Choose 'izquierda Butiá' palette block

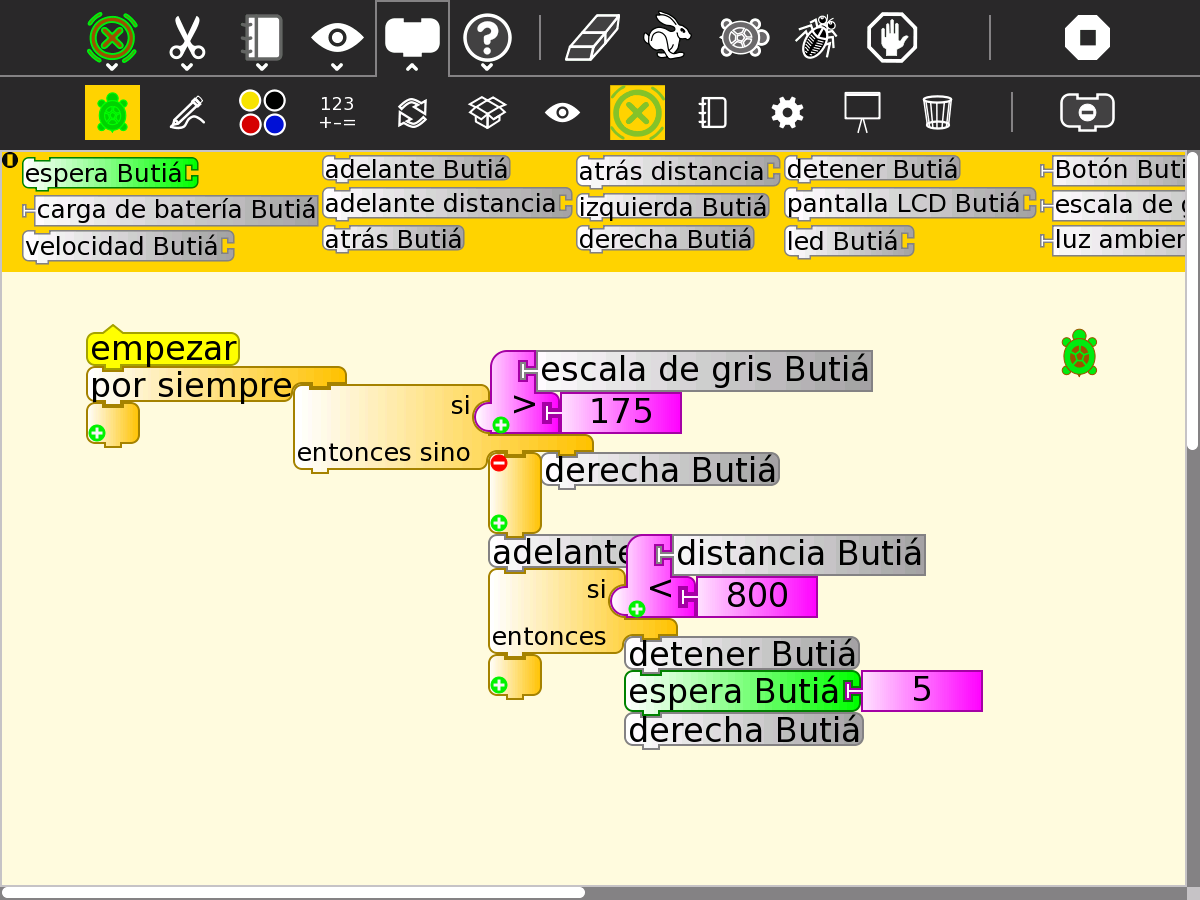[673, 207]
